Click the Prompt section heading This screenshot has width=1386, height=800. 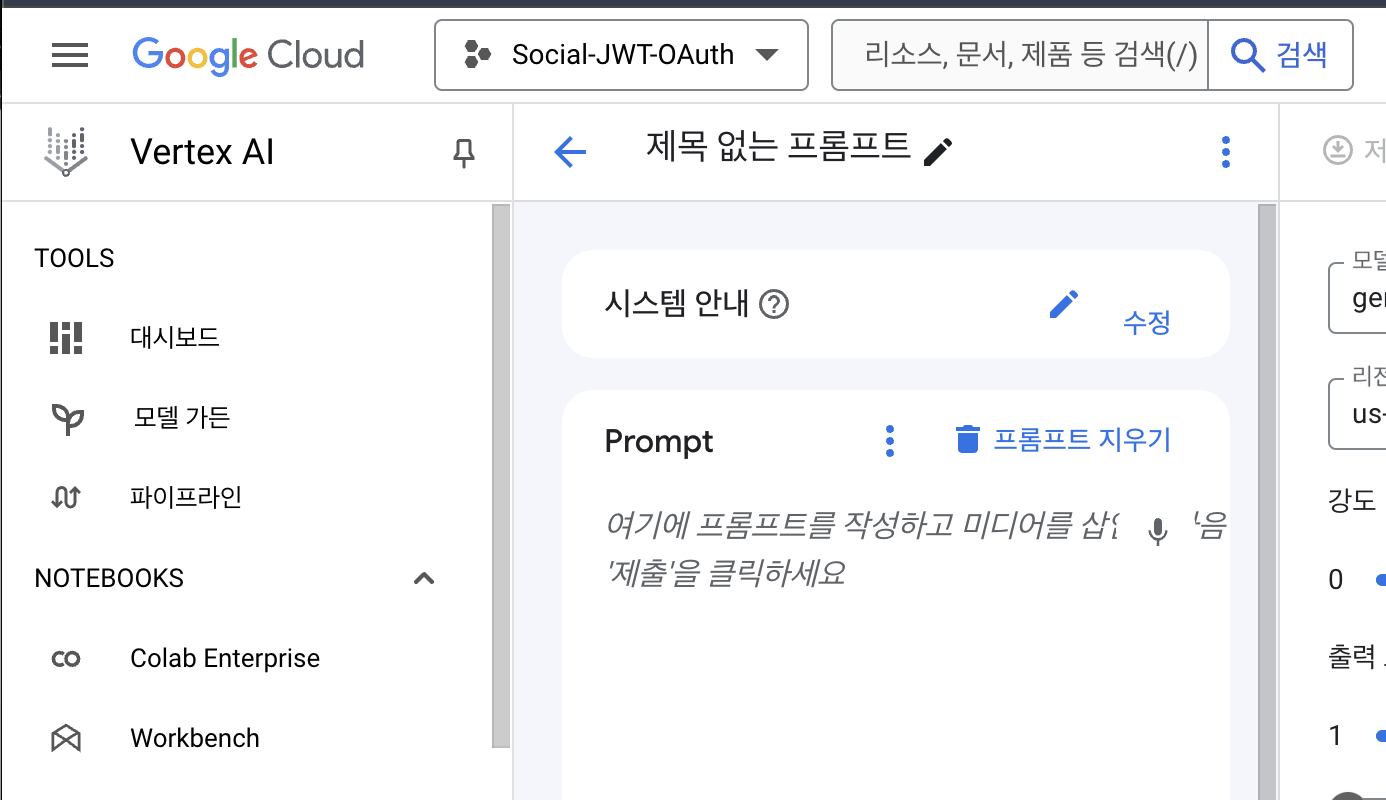(x=659, y=441)
